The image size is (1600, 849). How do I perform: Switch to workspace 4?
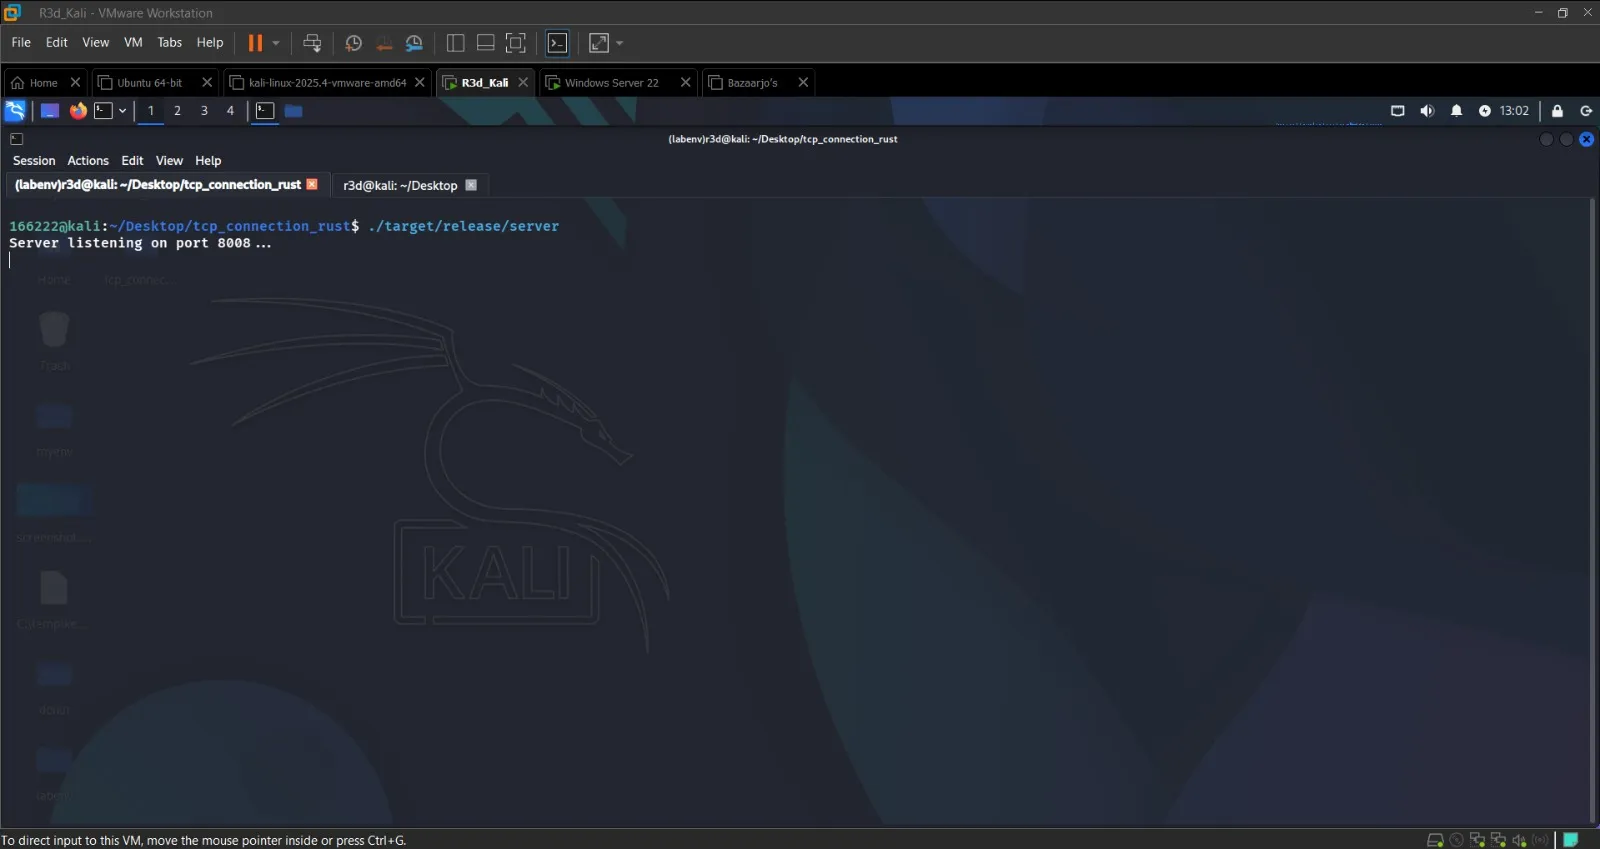click(230, 111)
